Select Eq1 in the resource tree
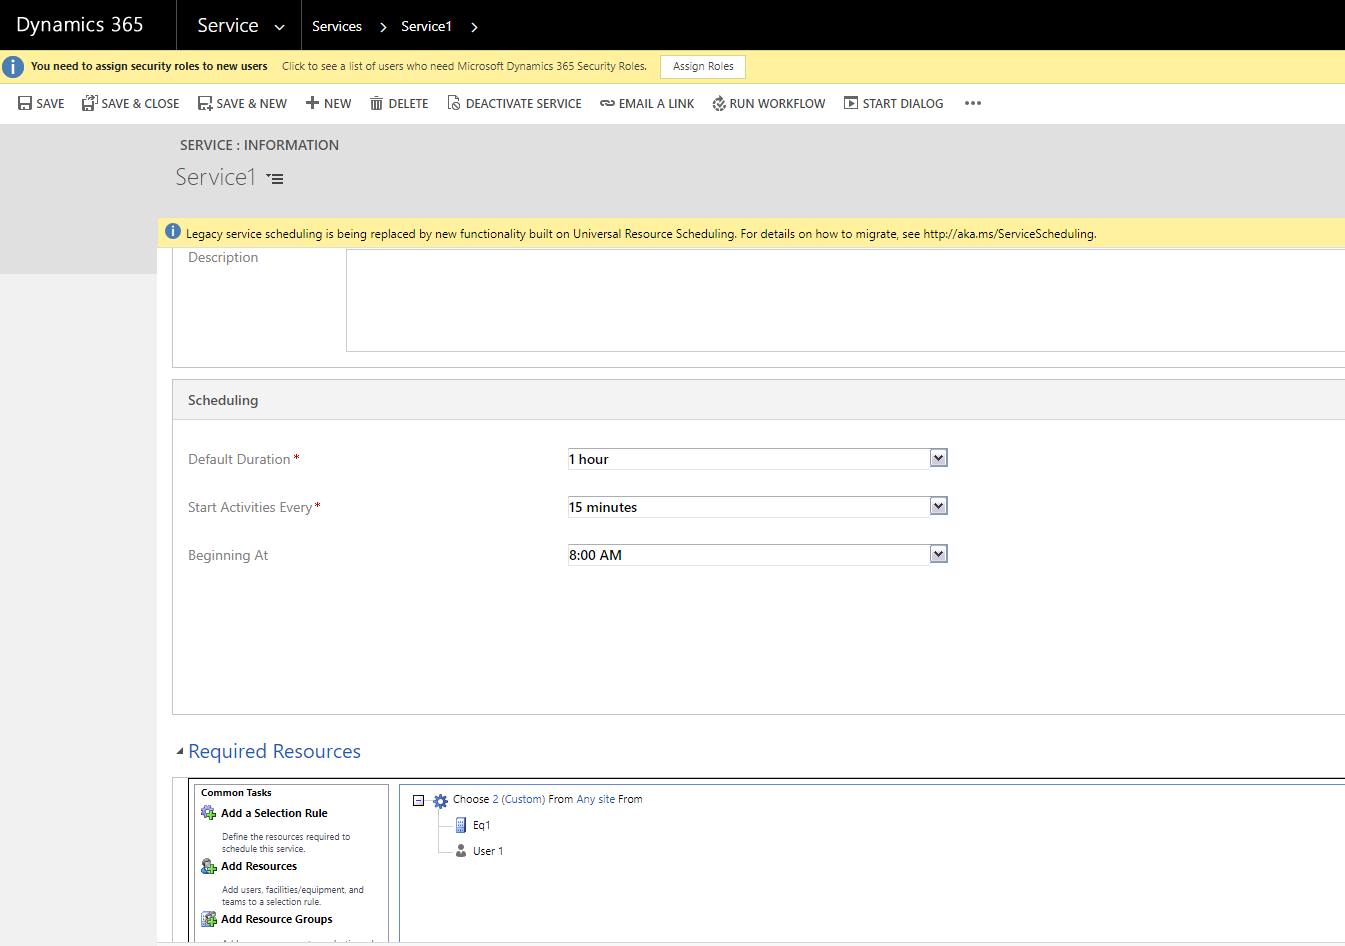1345x946 pixels. pyautogui.click(x=482, y=825)
